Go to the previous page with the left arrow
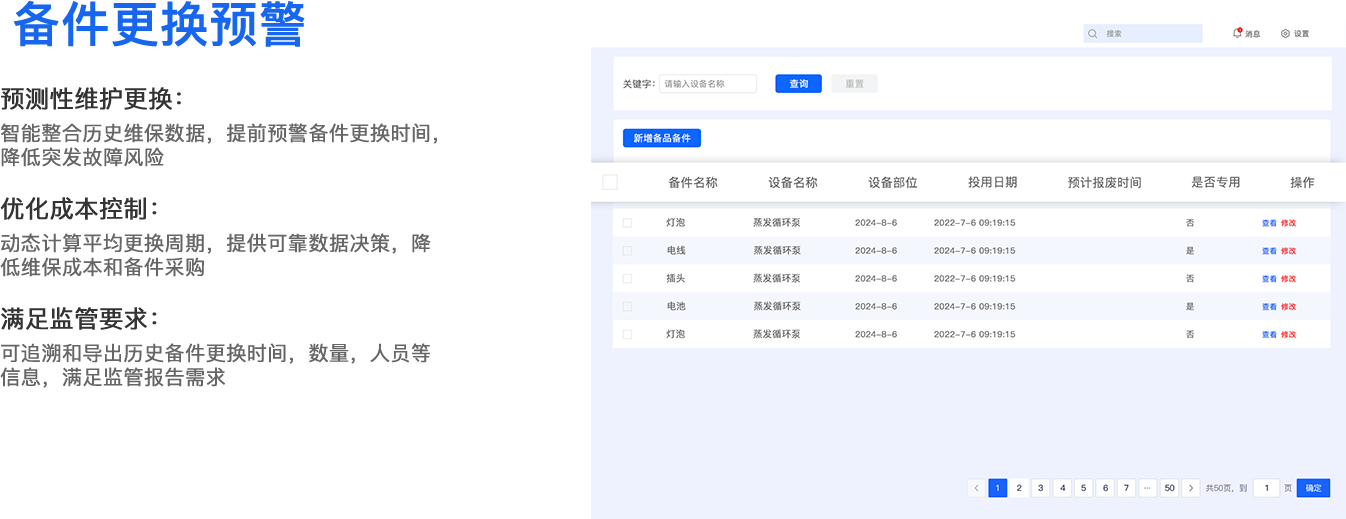1346x519 pixels. (976, 488)
